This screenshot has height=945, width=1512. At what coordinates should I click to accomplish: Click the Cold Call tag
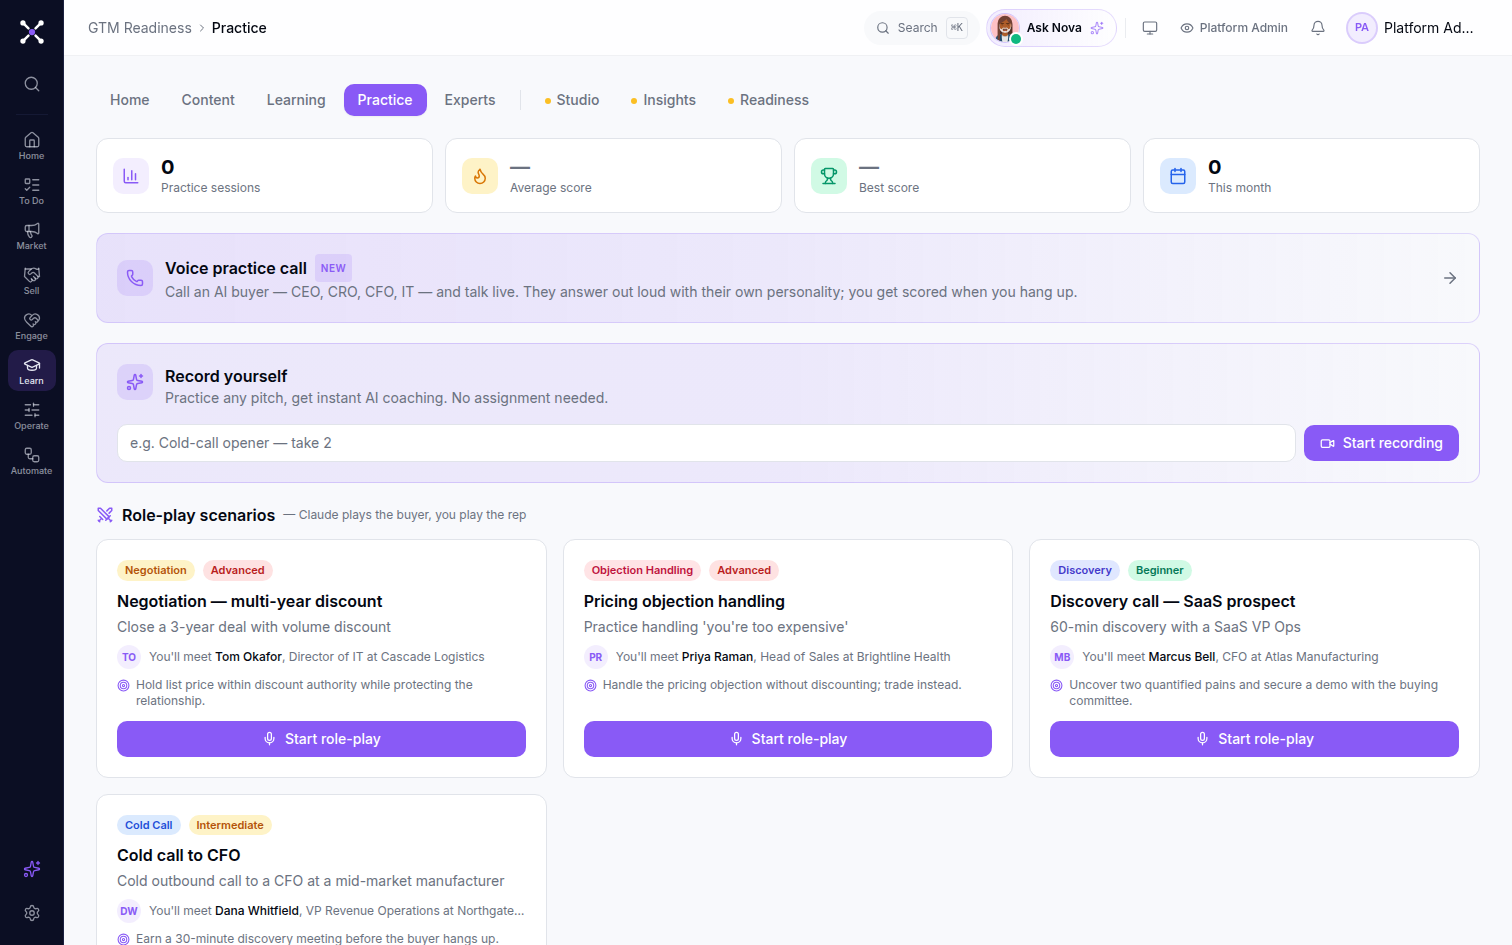(149, 825)
